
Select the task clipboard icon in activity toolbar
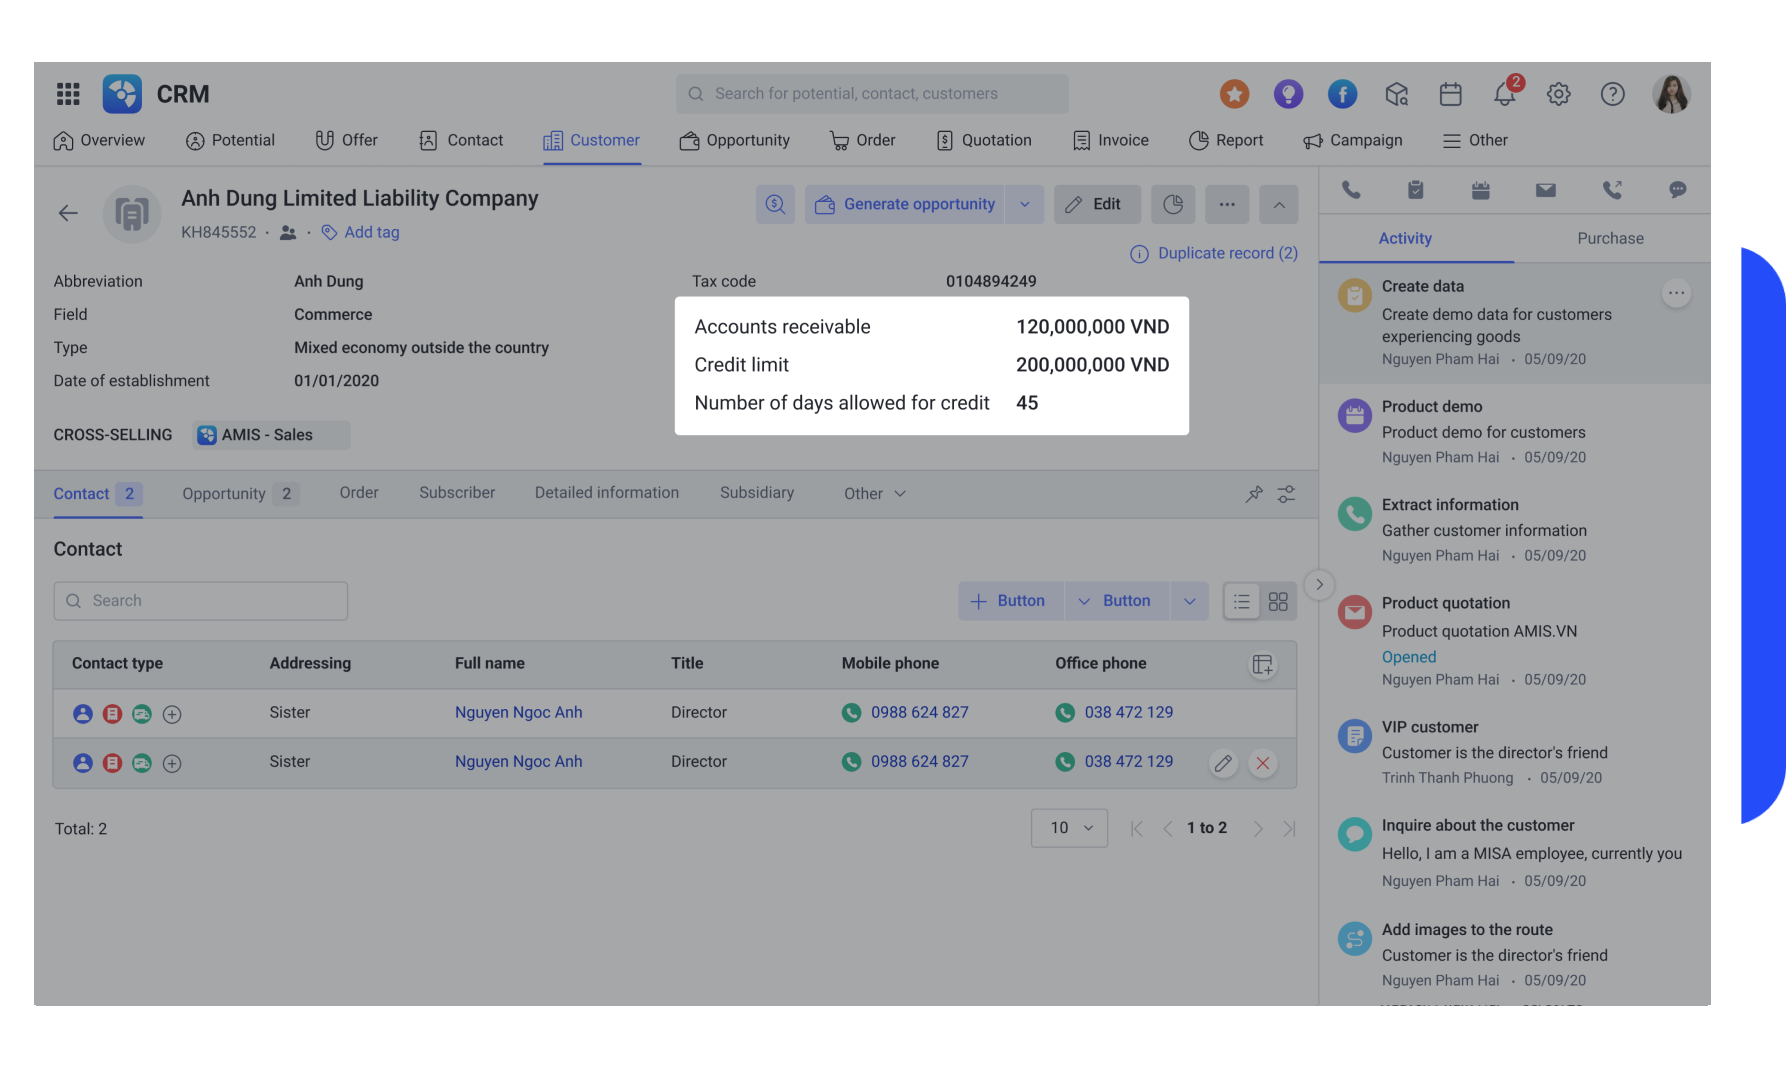[1417, 189]
